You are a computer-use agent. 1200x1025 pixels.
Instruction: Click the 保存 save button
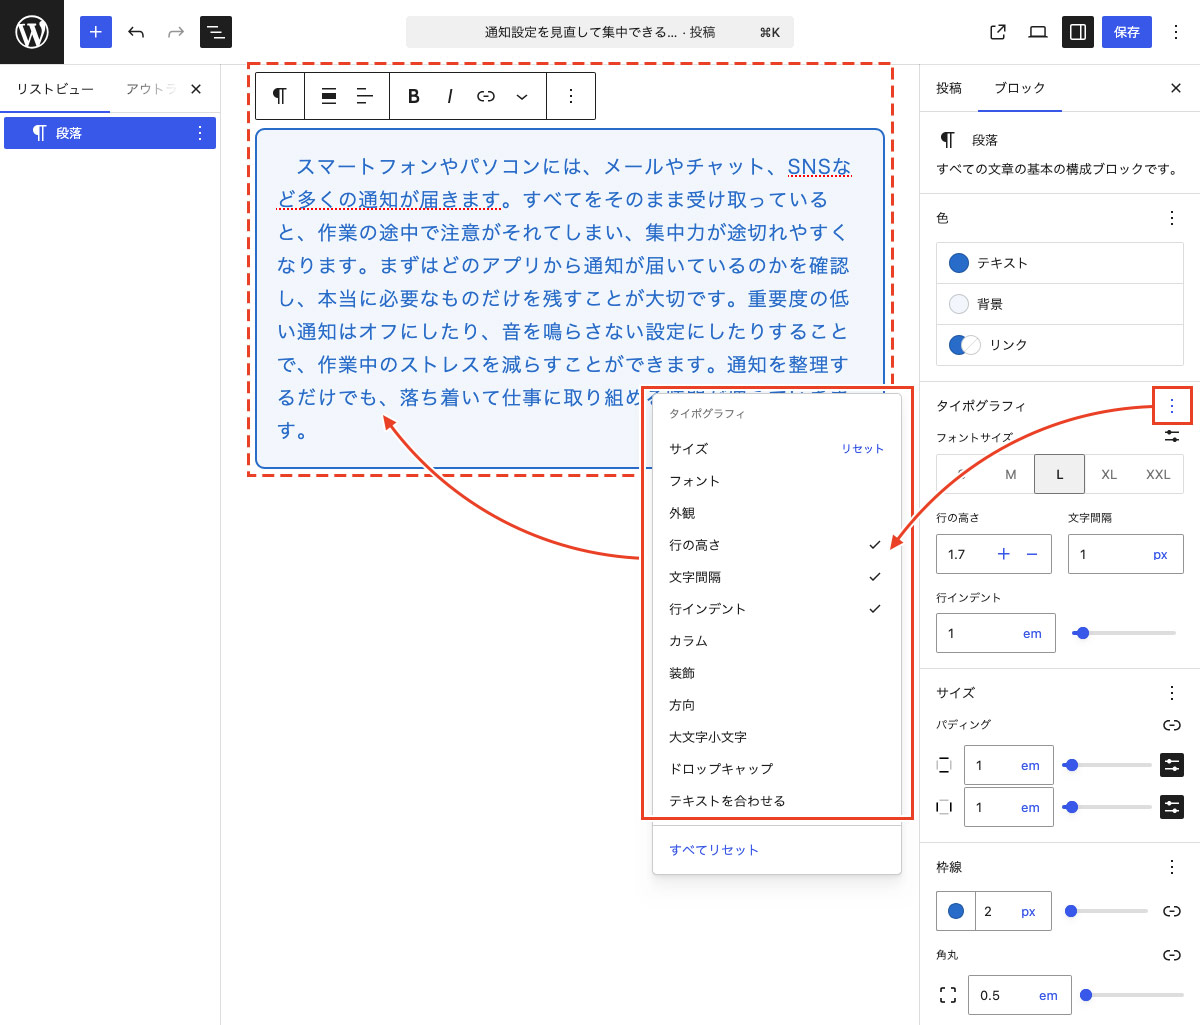[x=1127, y=32]
